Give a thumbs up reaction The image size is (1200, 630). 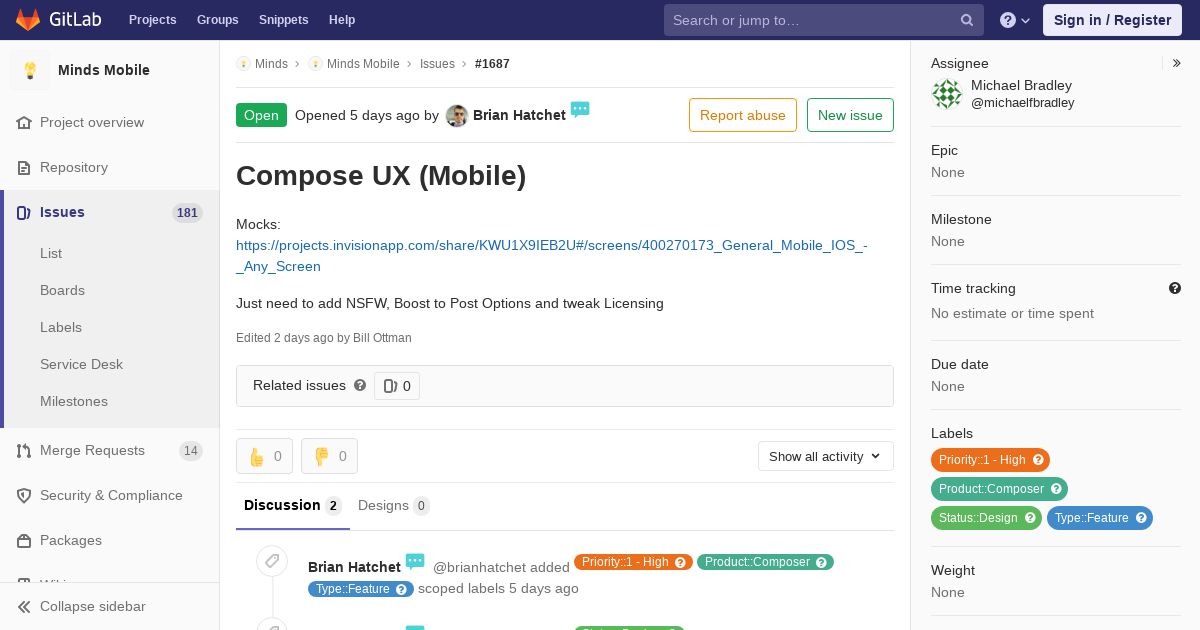pos(264,456)
